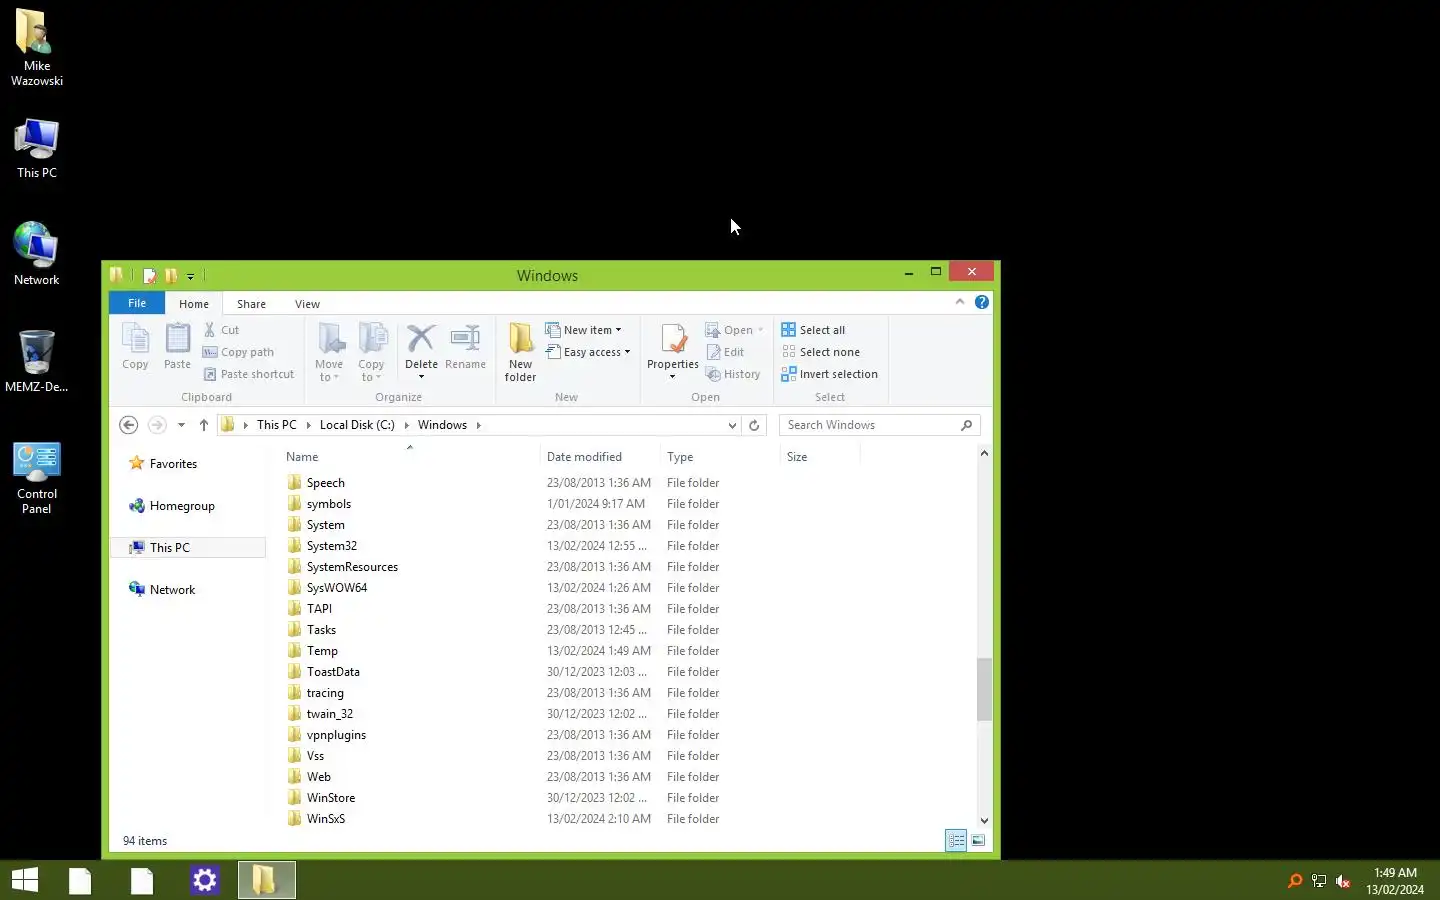Click This PC in the address path
The width and height of the screenshot is (1440, 900).
[x=276, y=425]
